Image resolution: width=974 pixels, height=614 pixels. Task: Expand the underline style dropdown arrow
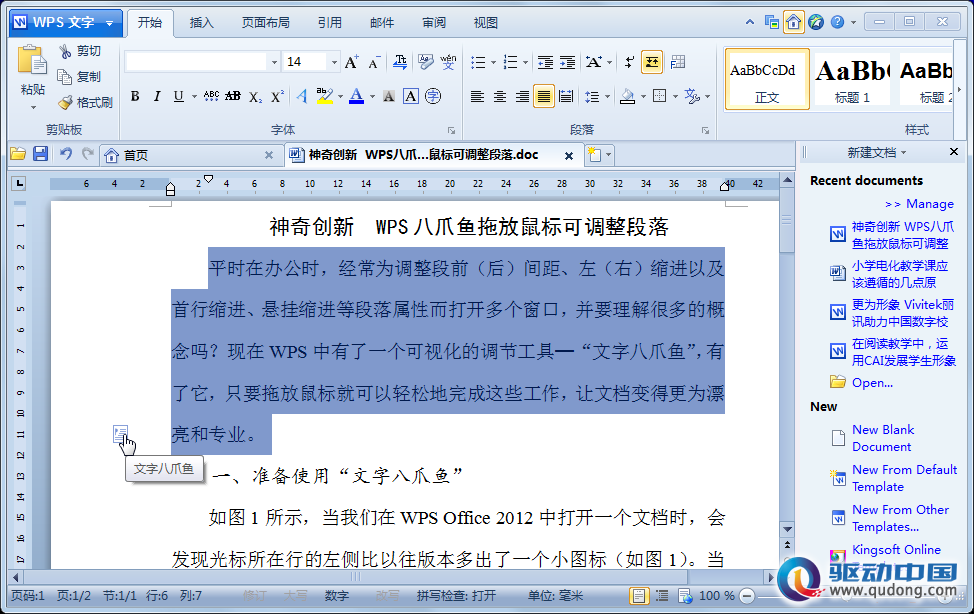tap(194, 96)
